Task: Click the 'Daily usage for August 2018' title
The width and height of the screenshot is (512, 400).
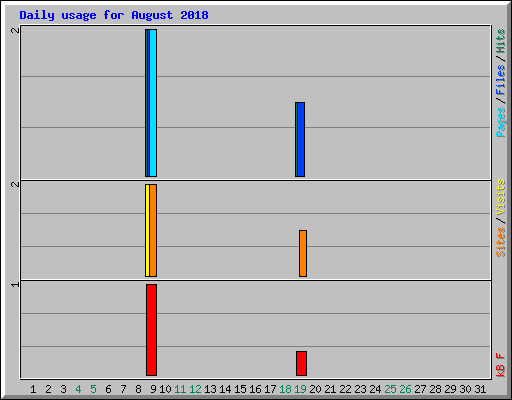Action: pos(114,15)
